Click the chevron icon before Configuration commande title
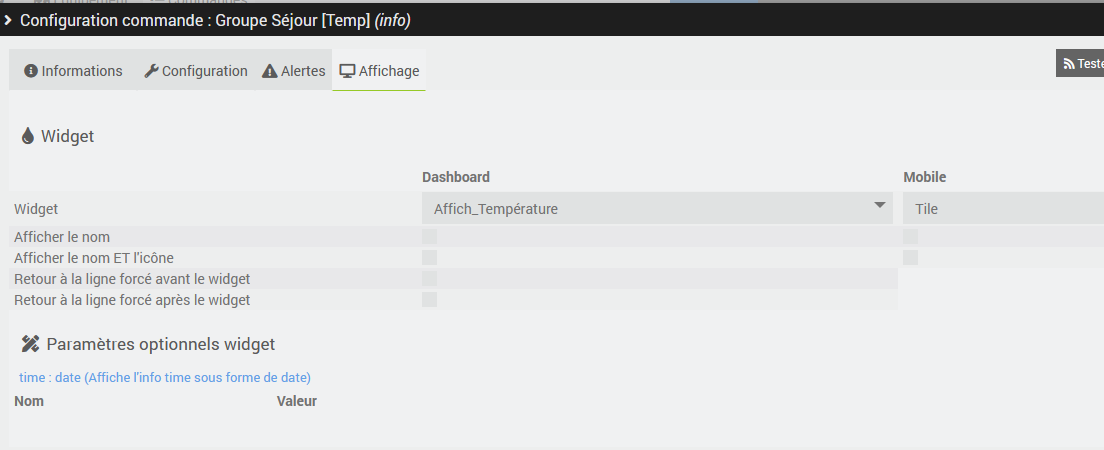The image size is (1104, 450). 8,20
